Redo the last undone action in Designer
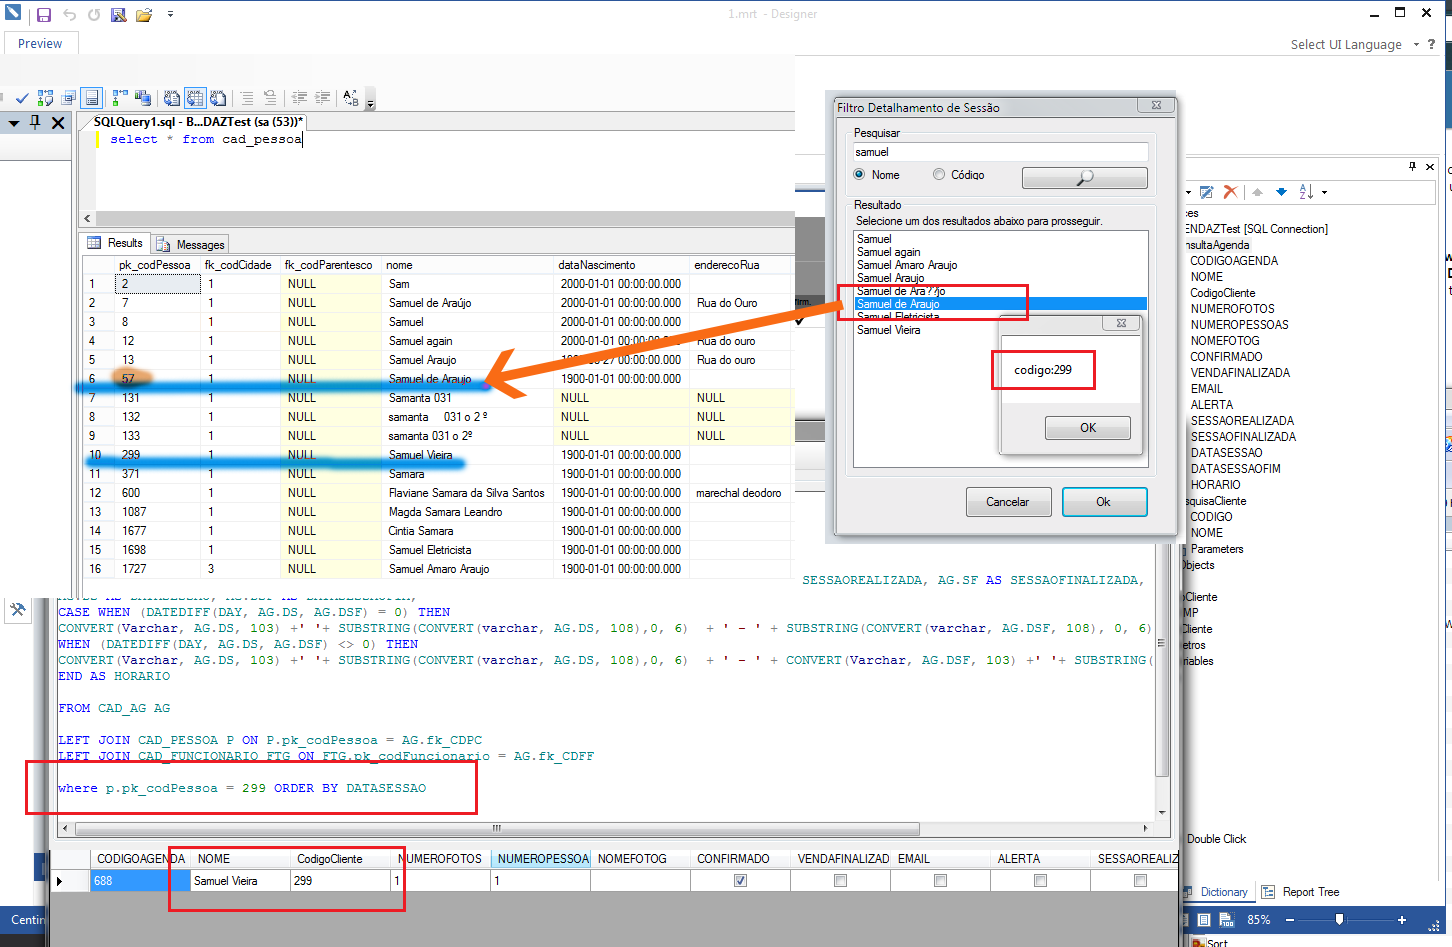1452x947 pixels. pos(94,15)
